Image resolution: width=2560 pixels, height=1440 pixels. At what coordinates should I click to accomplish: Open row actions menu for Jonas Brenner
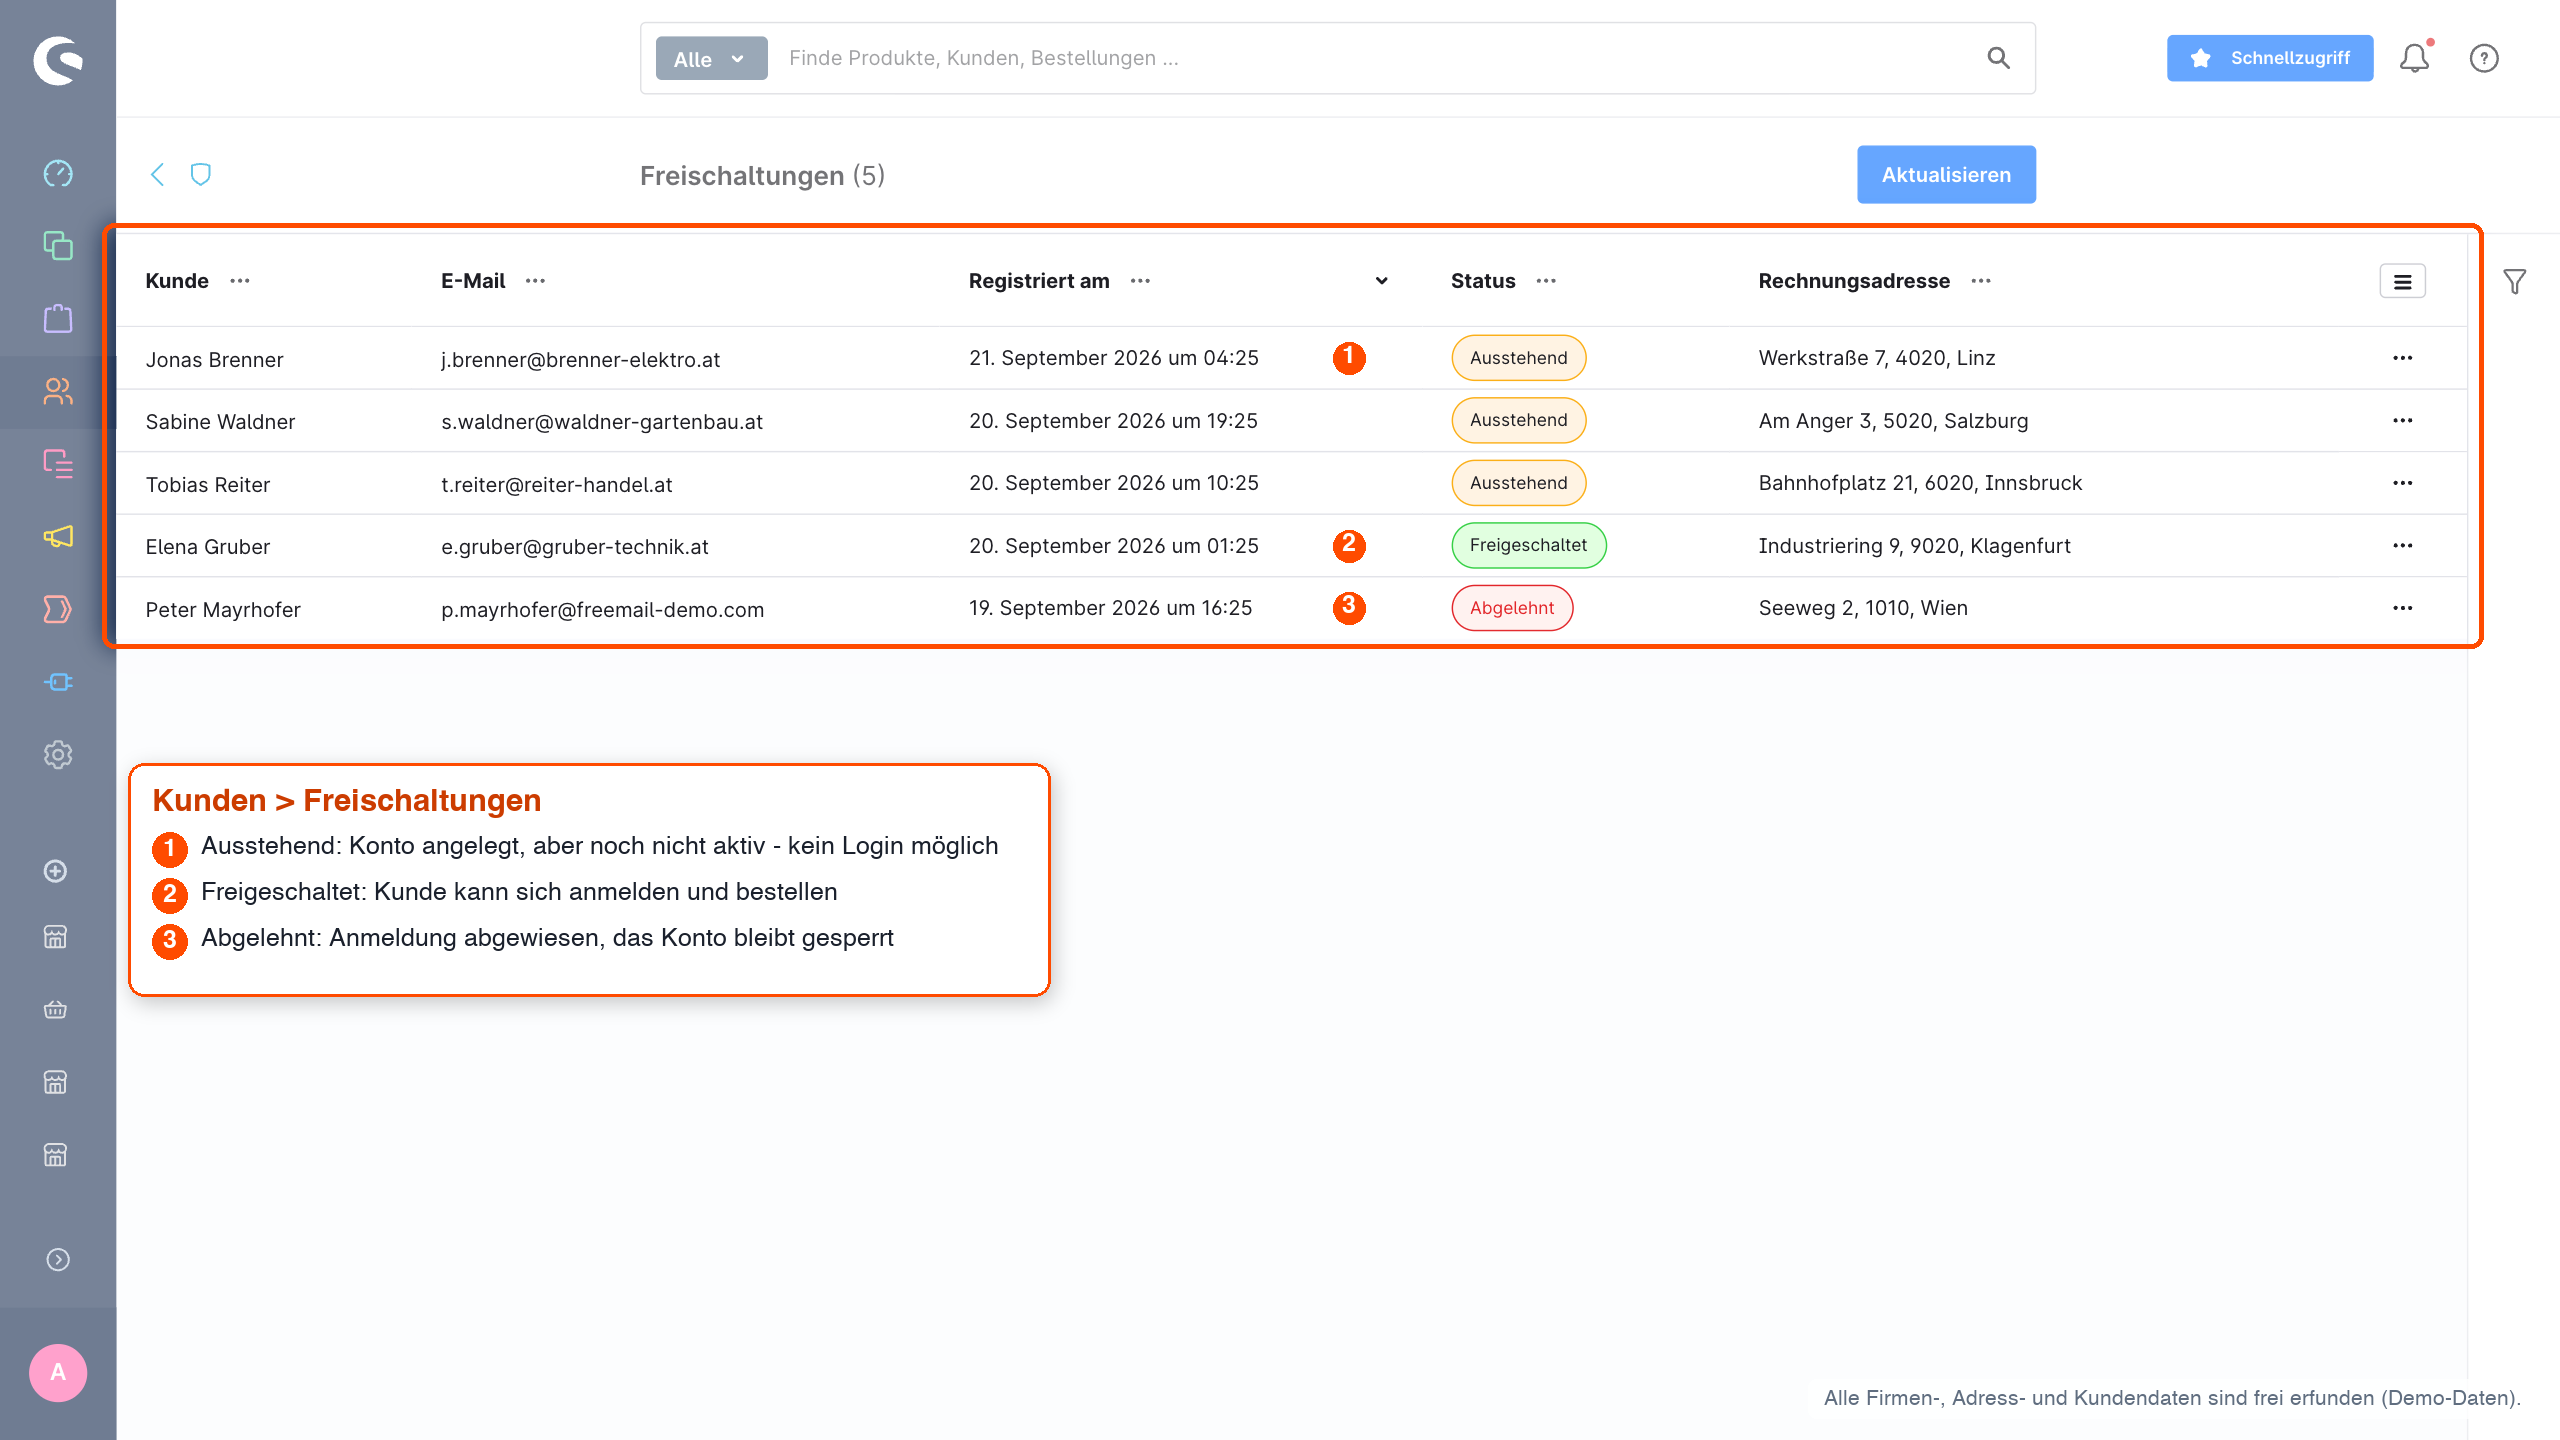2403,358
